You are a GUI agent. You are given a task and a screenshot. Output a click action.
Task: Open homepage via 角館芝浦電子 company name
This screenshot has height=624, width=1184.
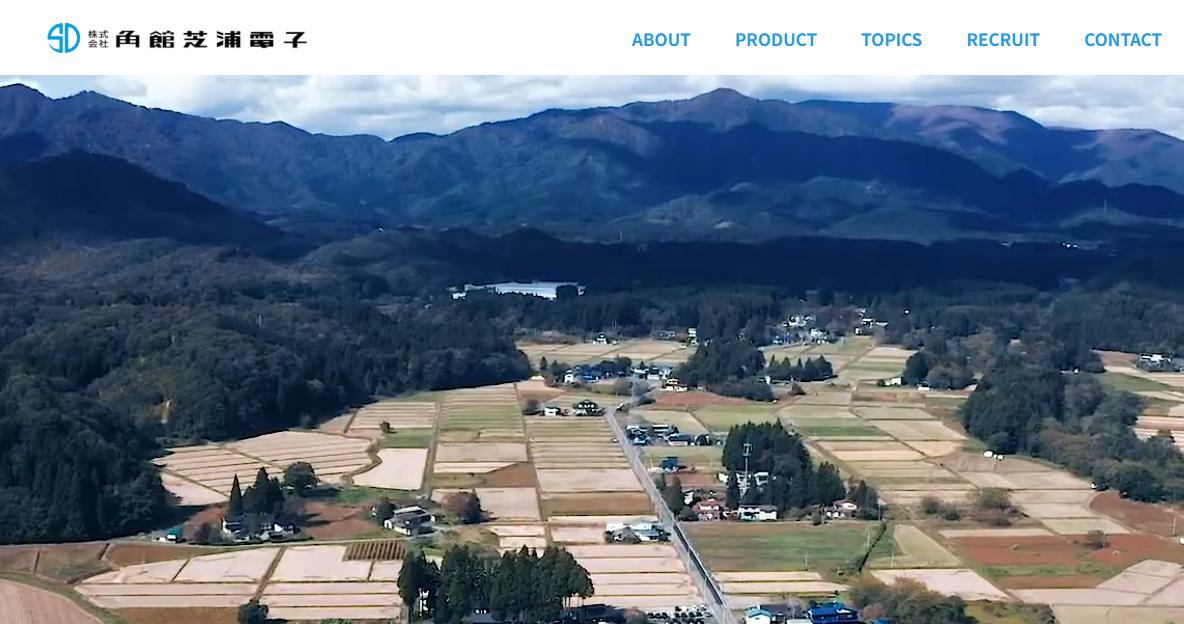pyautogui.click(x=211, y=39)
